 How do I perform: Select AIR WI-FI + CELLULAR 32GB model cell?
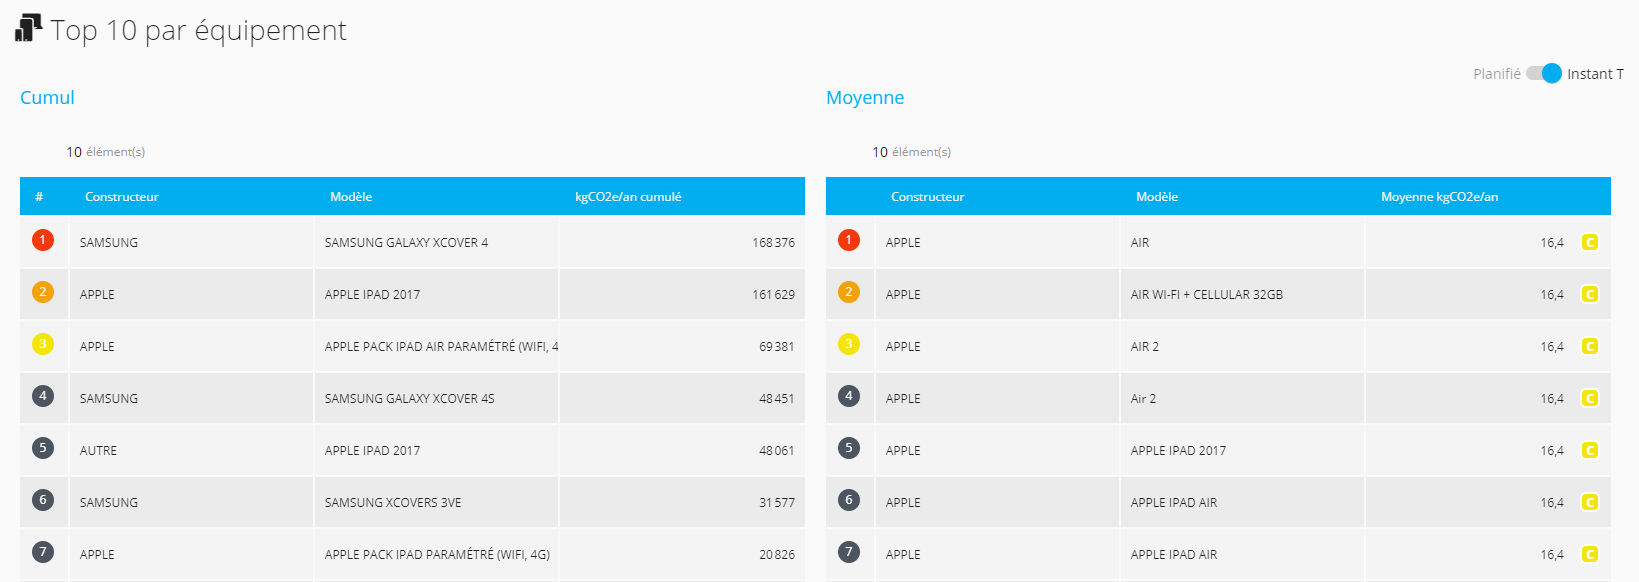coord(1242,294)
